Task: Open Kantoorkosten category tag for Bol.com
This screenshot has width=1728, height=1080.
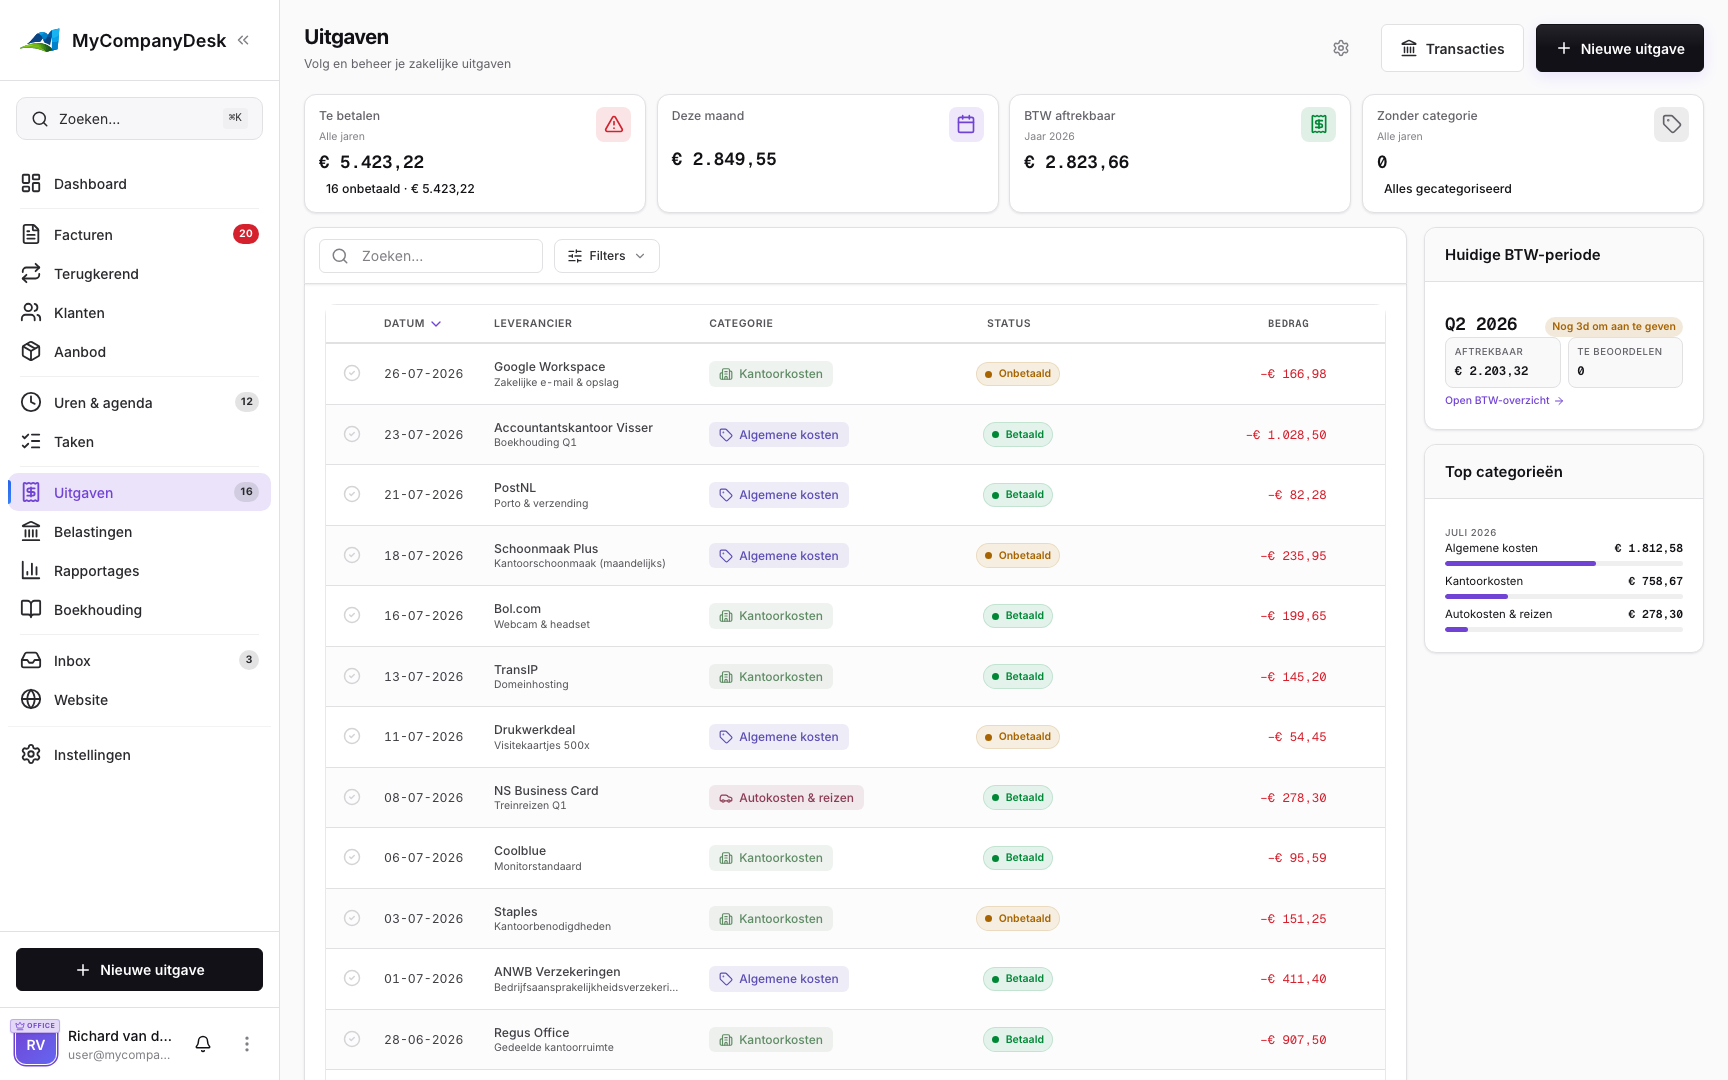Action: tap(771, 616)
